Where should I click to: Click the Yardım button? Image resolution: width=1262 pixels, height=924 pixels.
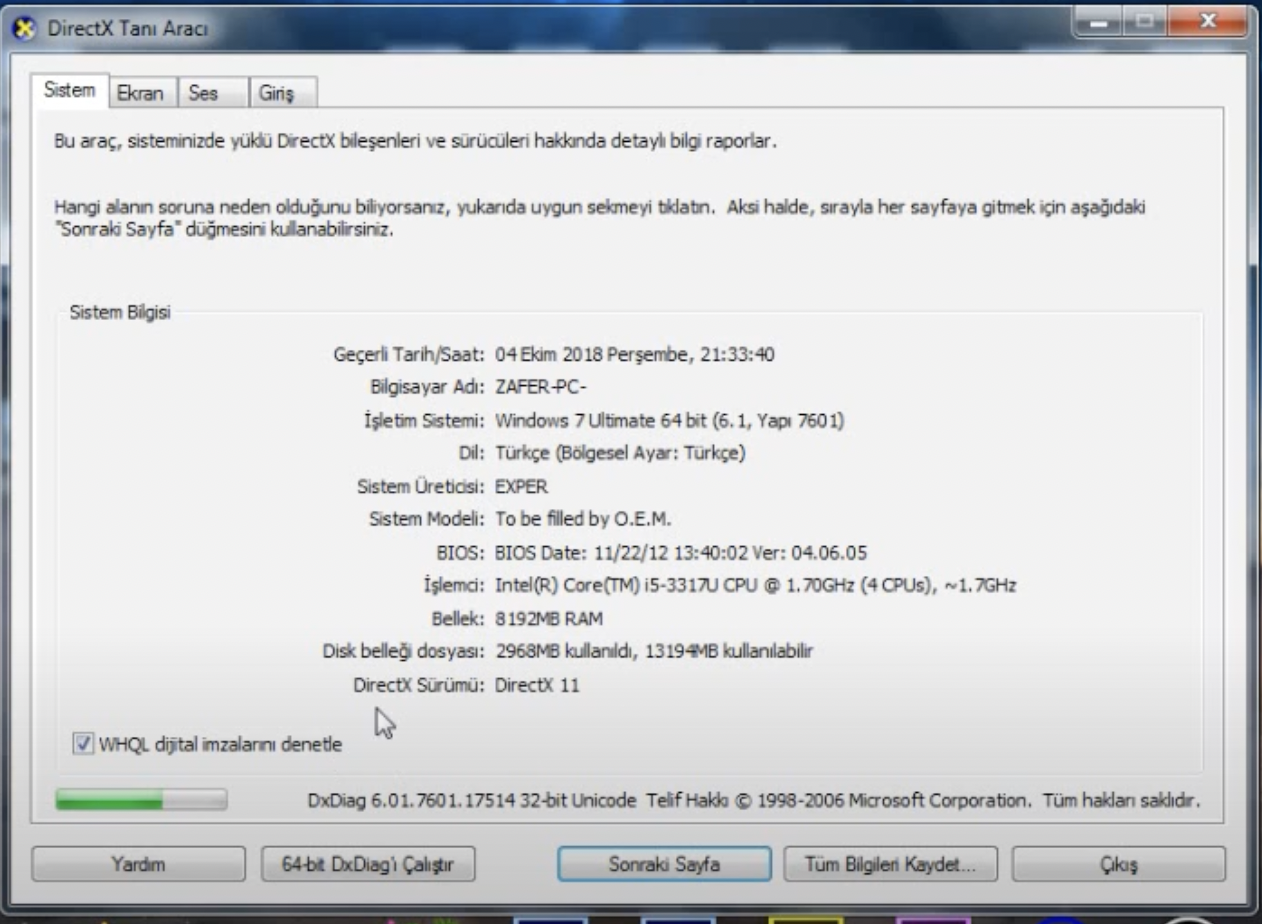click(138, 864)
